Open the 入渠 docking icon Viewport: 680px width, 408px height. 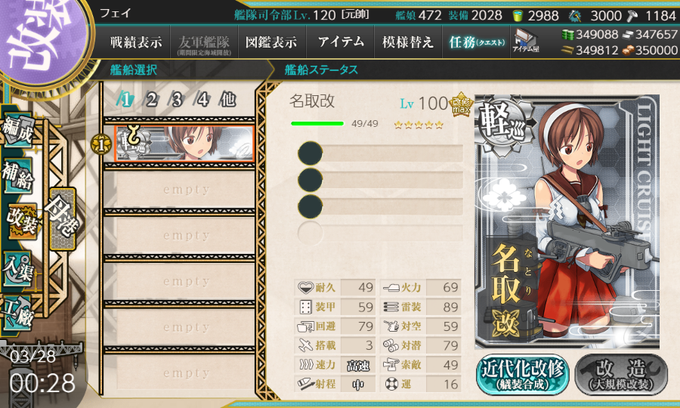18,269
